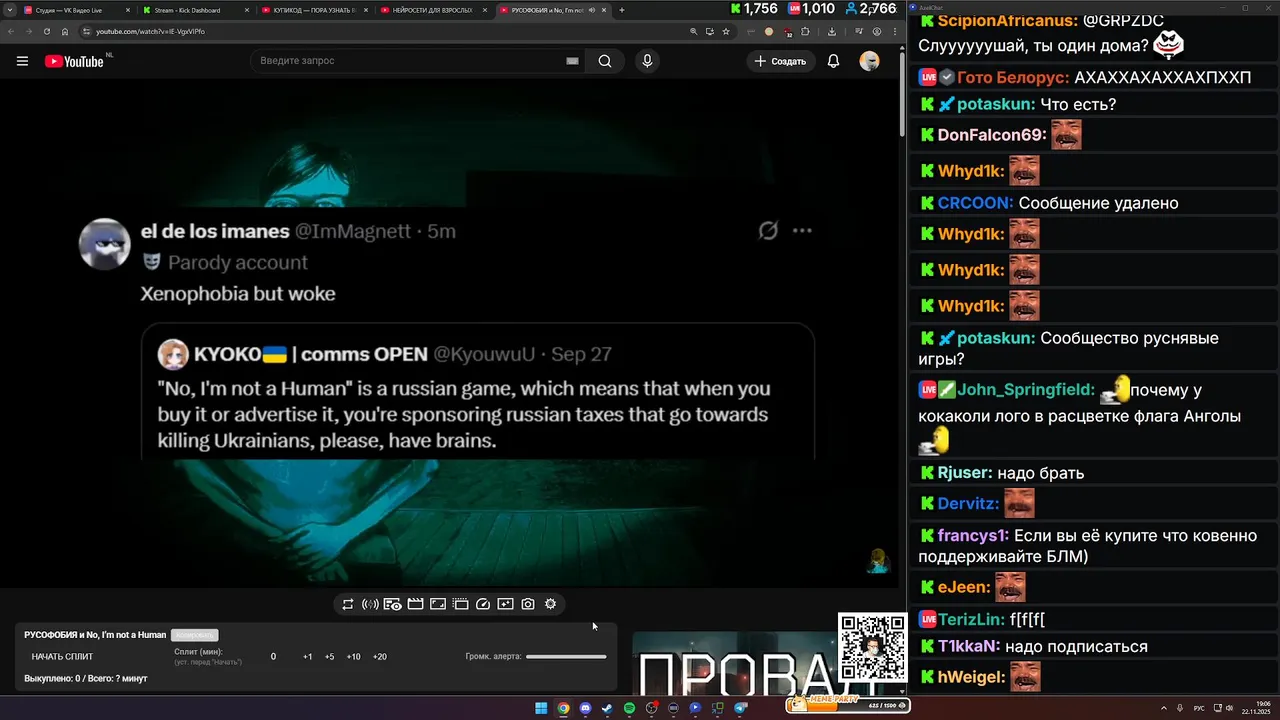This screenshot has height=720, width=1280.
Task: Switch to the Stream - Kick Dashboard tab
Action: (194, 10)
